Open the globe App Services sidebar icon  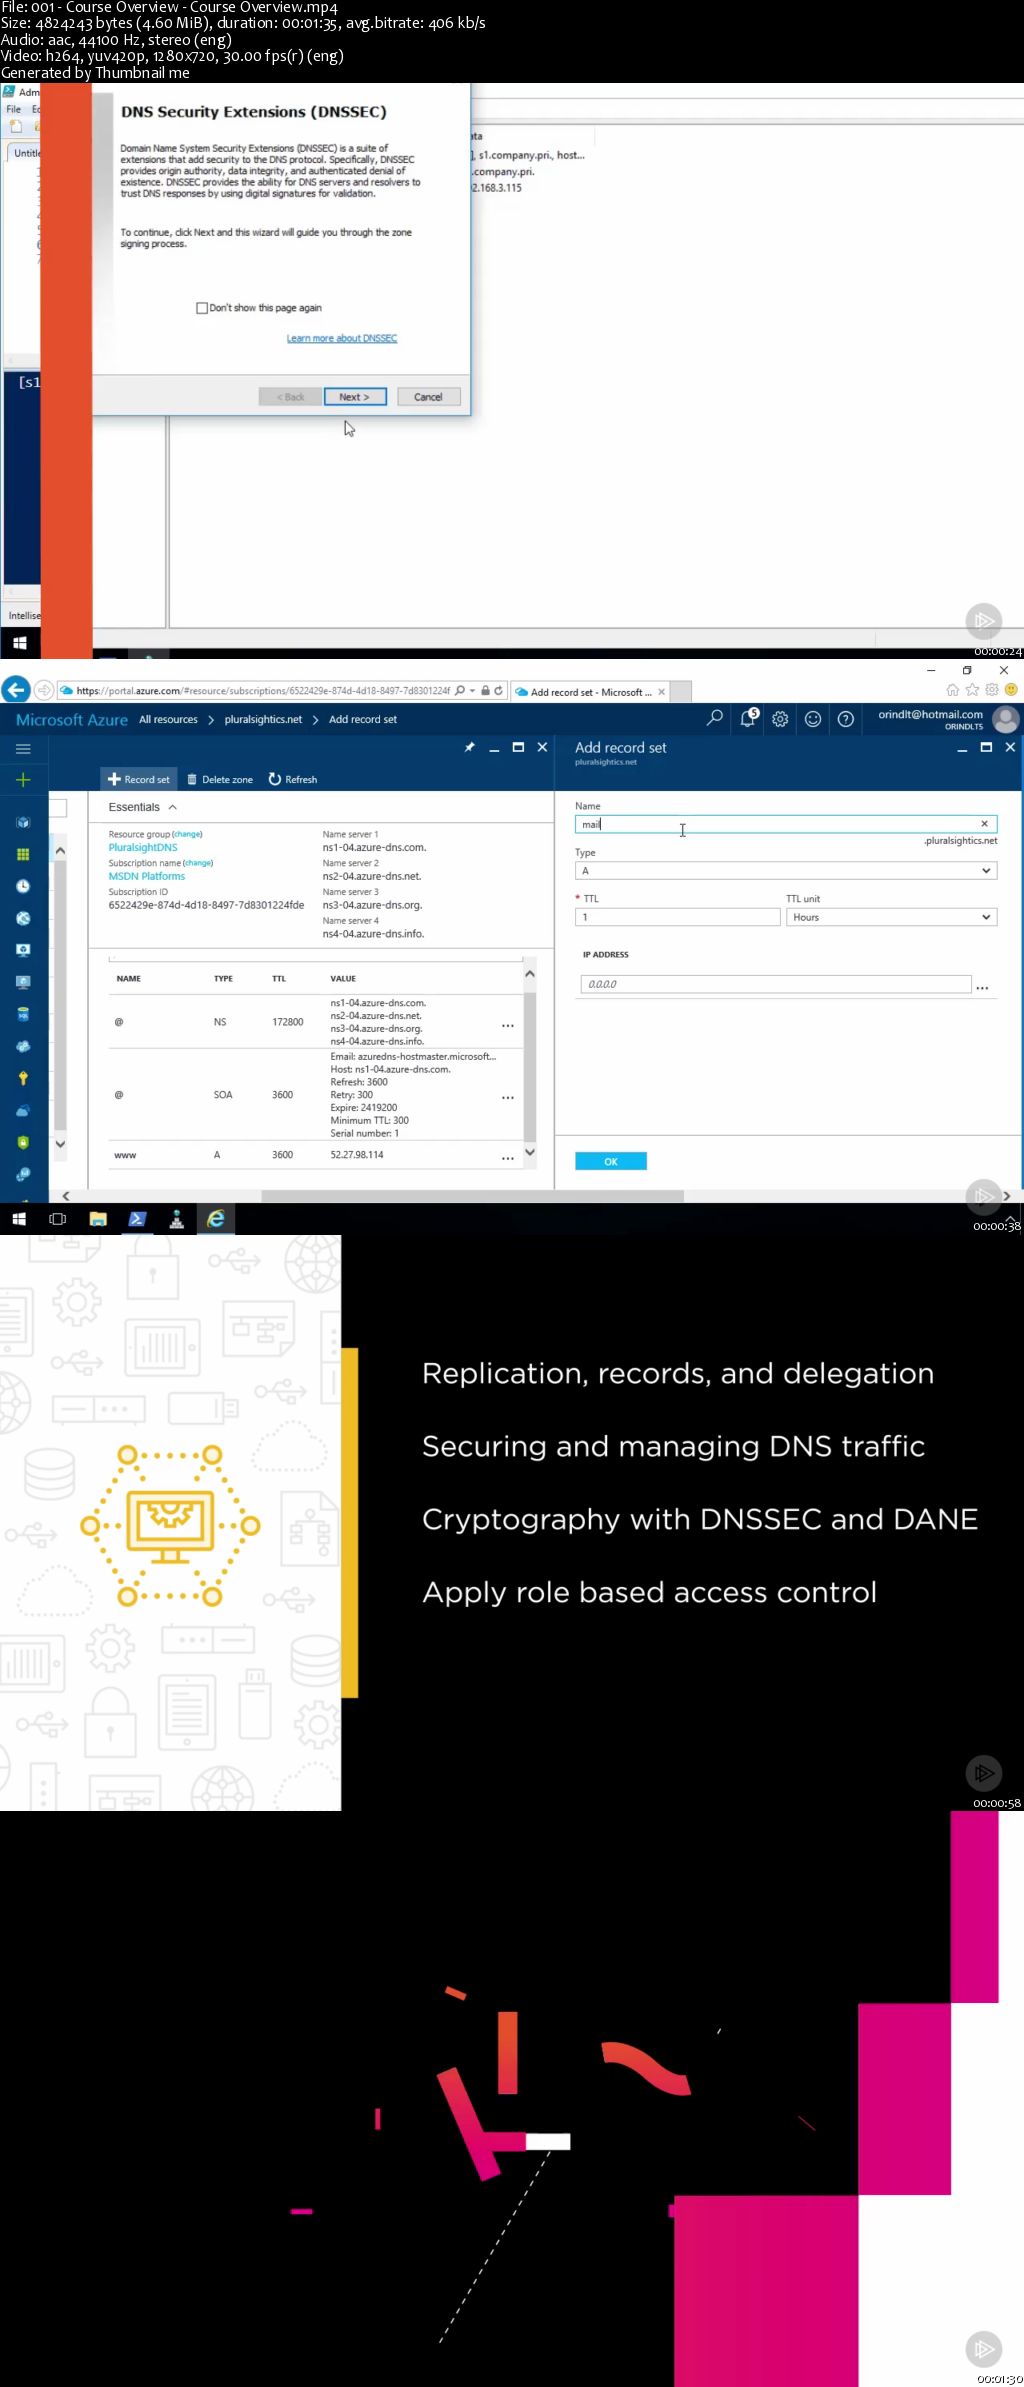pos(23,918)
